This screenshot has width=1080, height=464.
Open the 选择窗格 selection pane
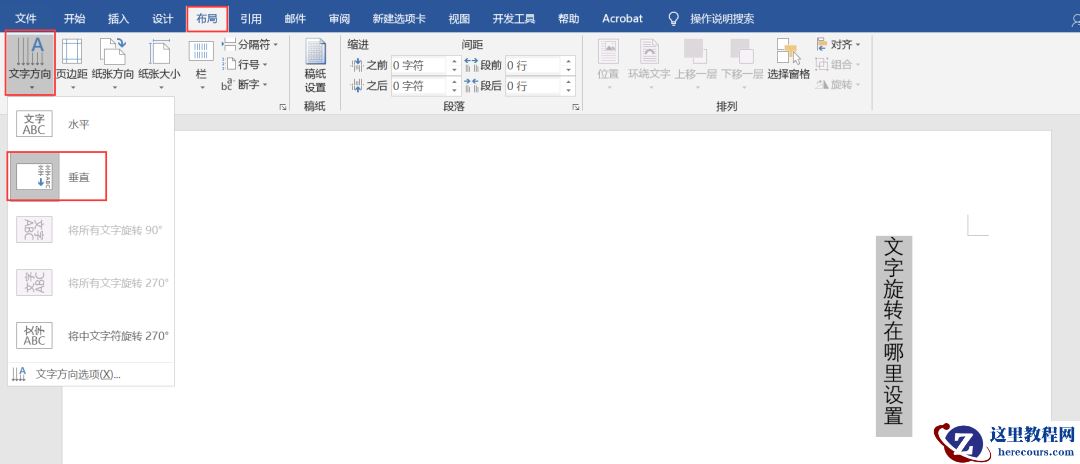789,59
